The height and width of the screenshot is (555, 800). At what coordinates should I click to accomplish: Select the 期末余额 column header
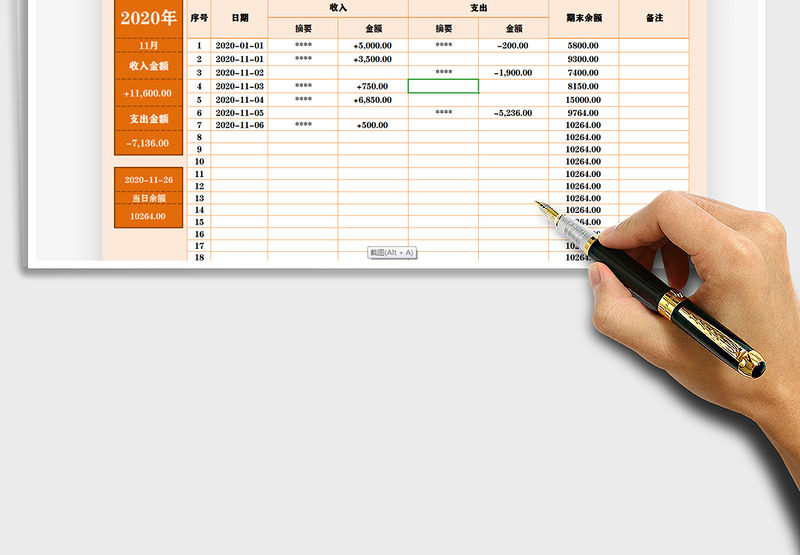(583, 18)
